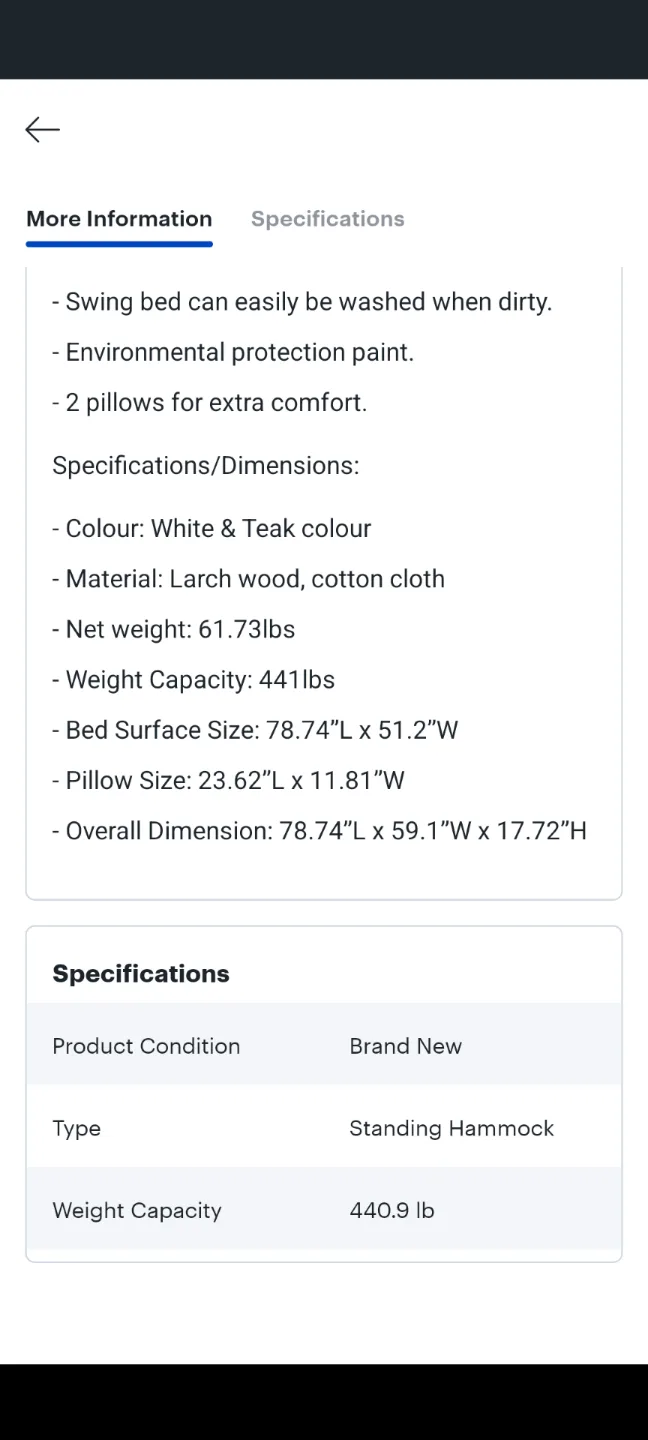Tap the Product Condition row

[146, 1046]
